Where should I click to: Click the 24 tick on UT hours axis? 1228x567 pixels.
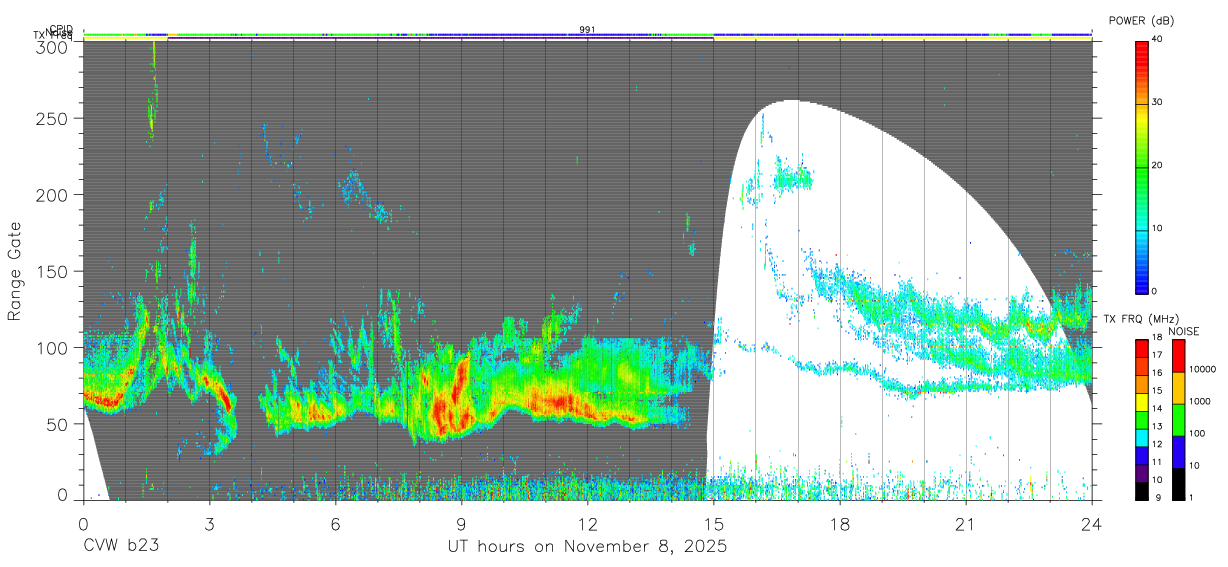coord(1091,524)
